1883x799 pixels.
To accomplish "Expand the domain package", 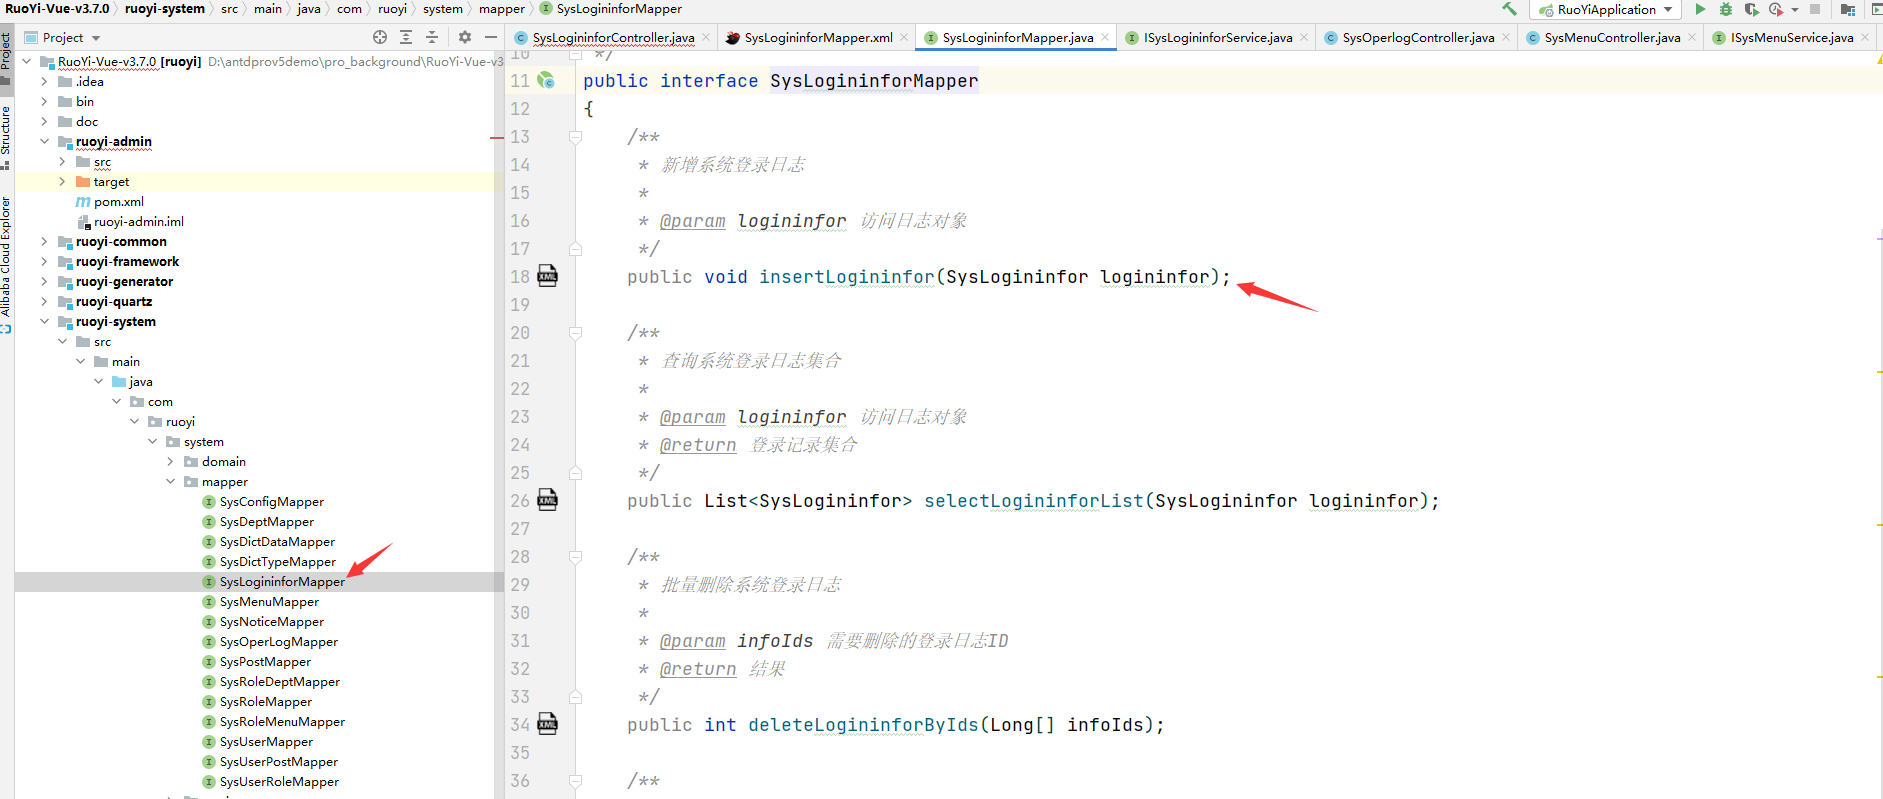I will click(x=170, y=461).
